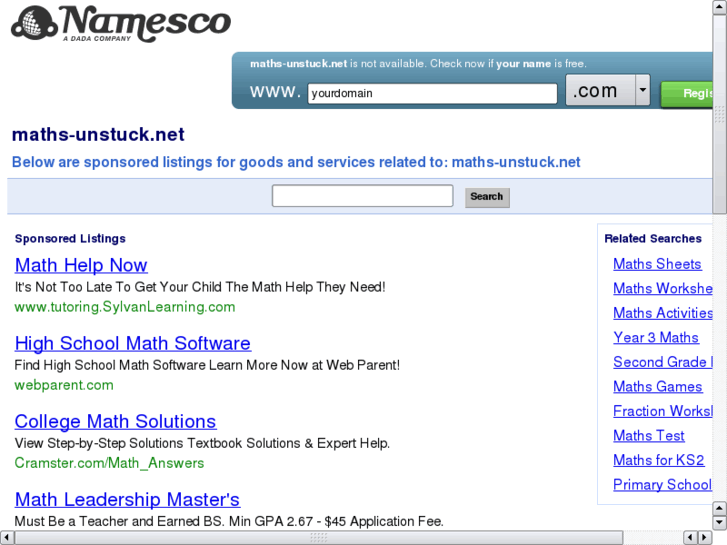Open the Math Leadership Master's listing
Image resolution: width=727 pixels, height=545 pixels.
click(x=128, y=500)
